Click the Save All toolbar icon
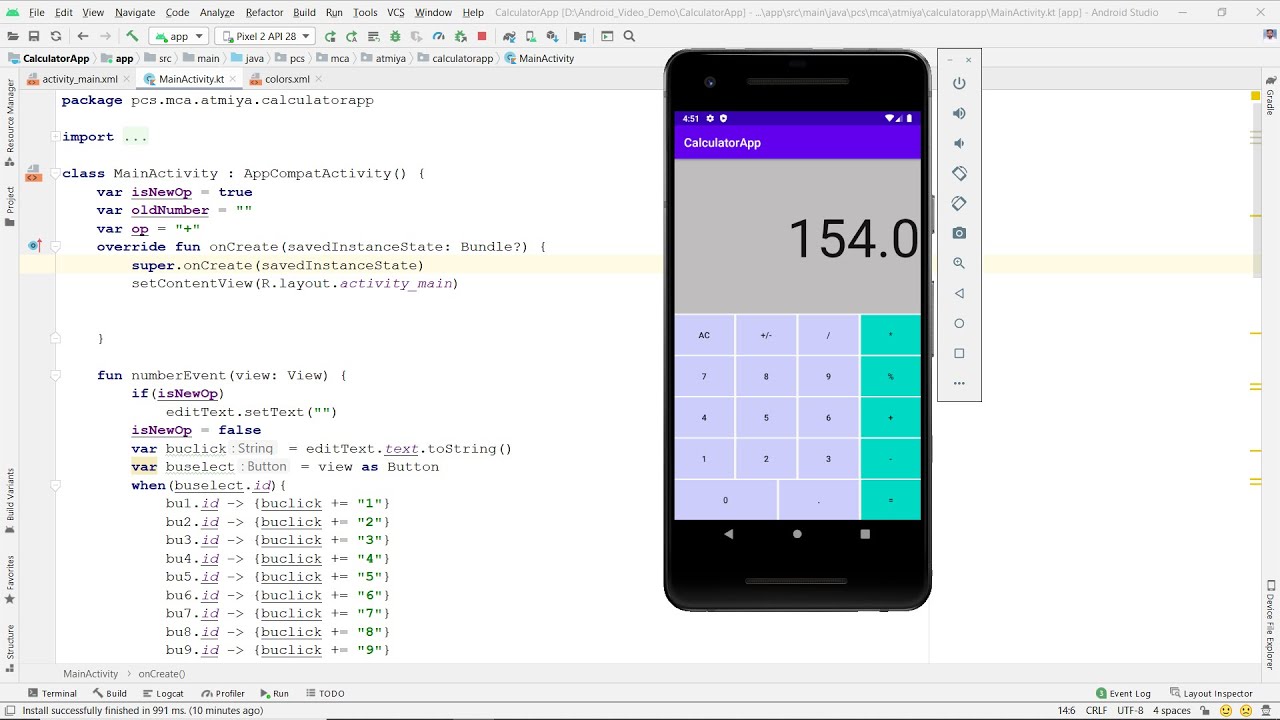1280x720 pixels. pyautogui.click(x=34, y=36)
